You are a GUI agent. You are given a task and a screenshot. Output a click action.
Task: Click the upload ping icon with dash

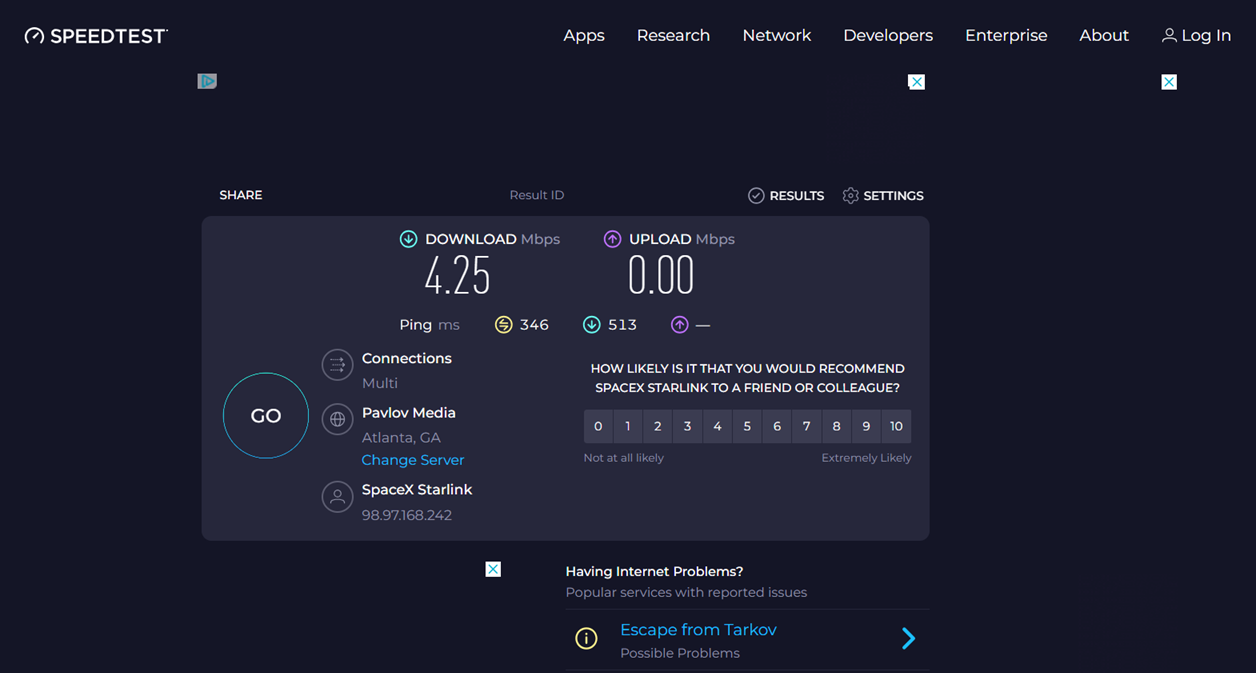(x=680, y=325)
